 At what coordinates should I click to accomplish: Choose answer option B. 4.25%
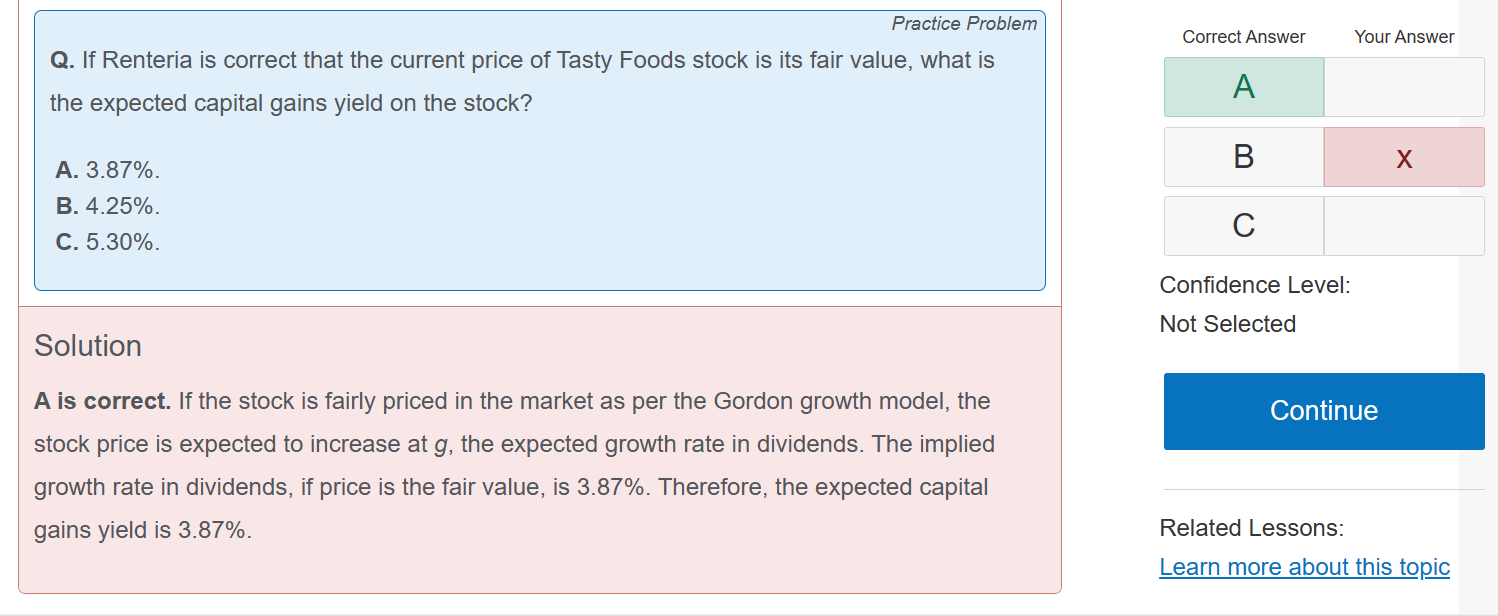[x=108, y=207]
